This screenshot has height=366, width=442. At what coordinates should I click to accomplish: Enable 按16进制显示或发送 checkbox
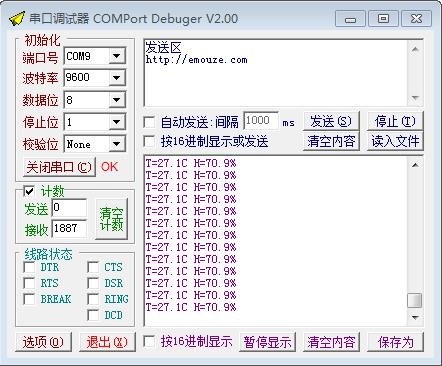(149, 141)
